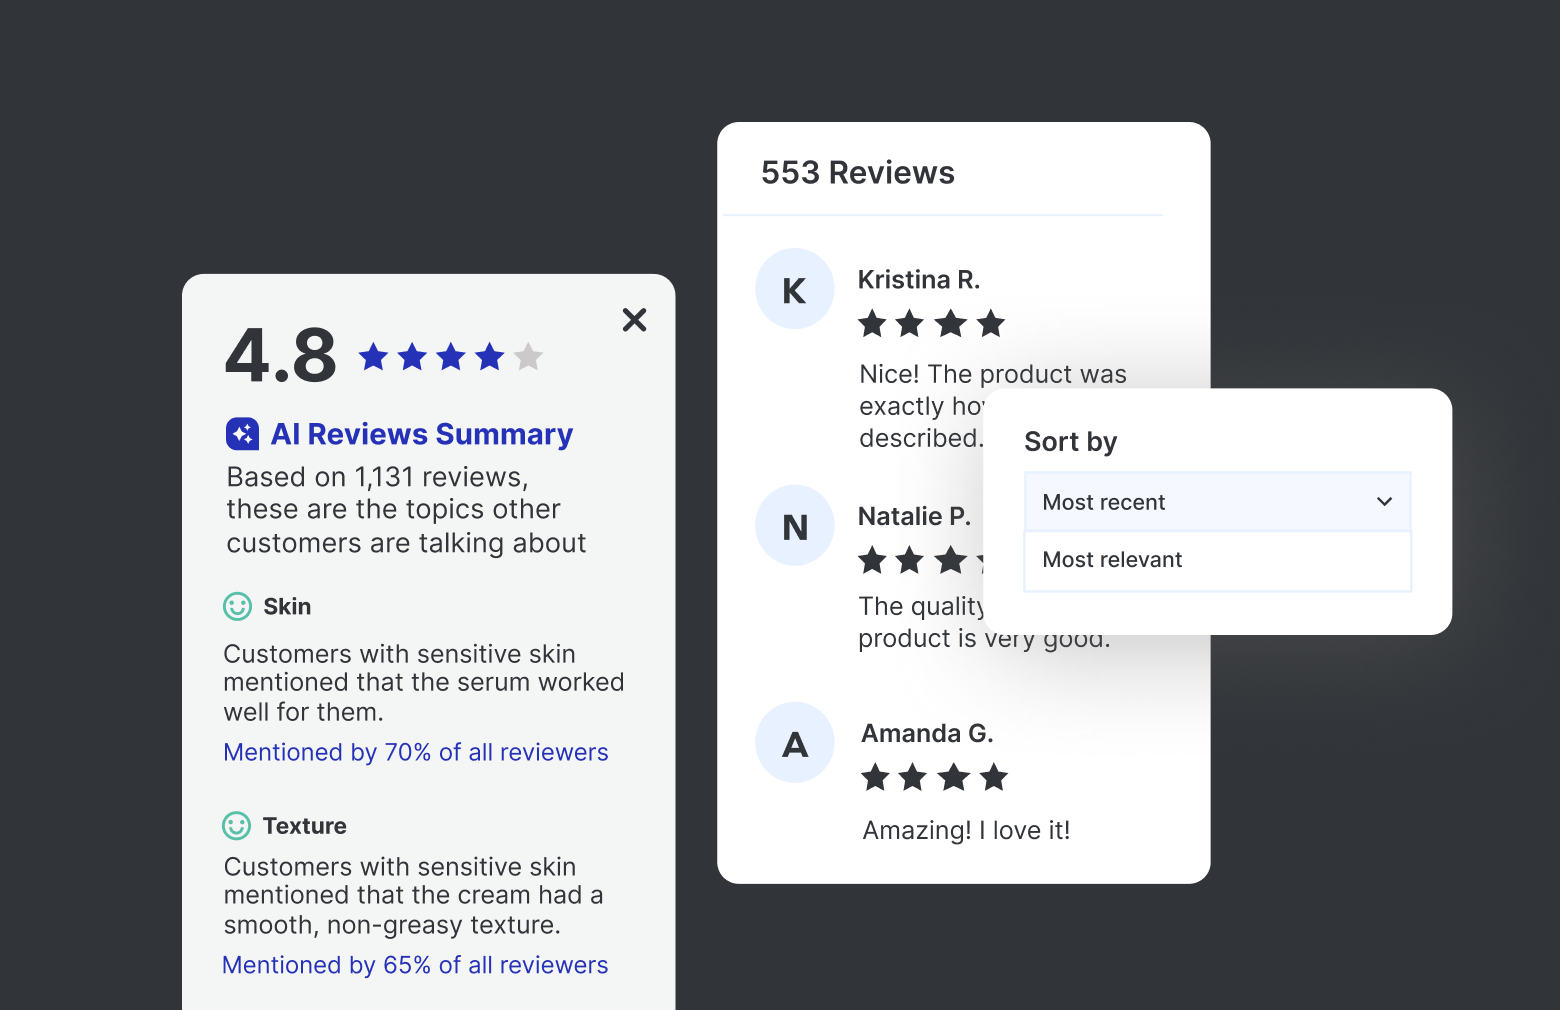Click the AI sparkle icon
This screenshot has width=1560, height=1010.
point(242,434)
